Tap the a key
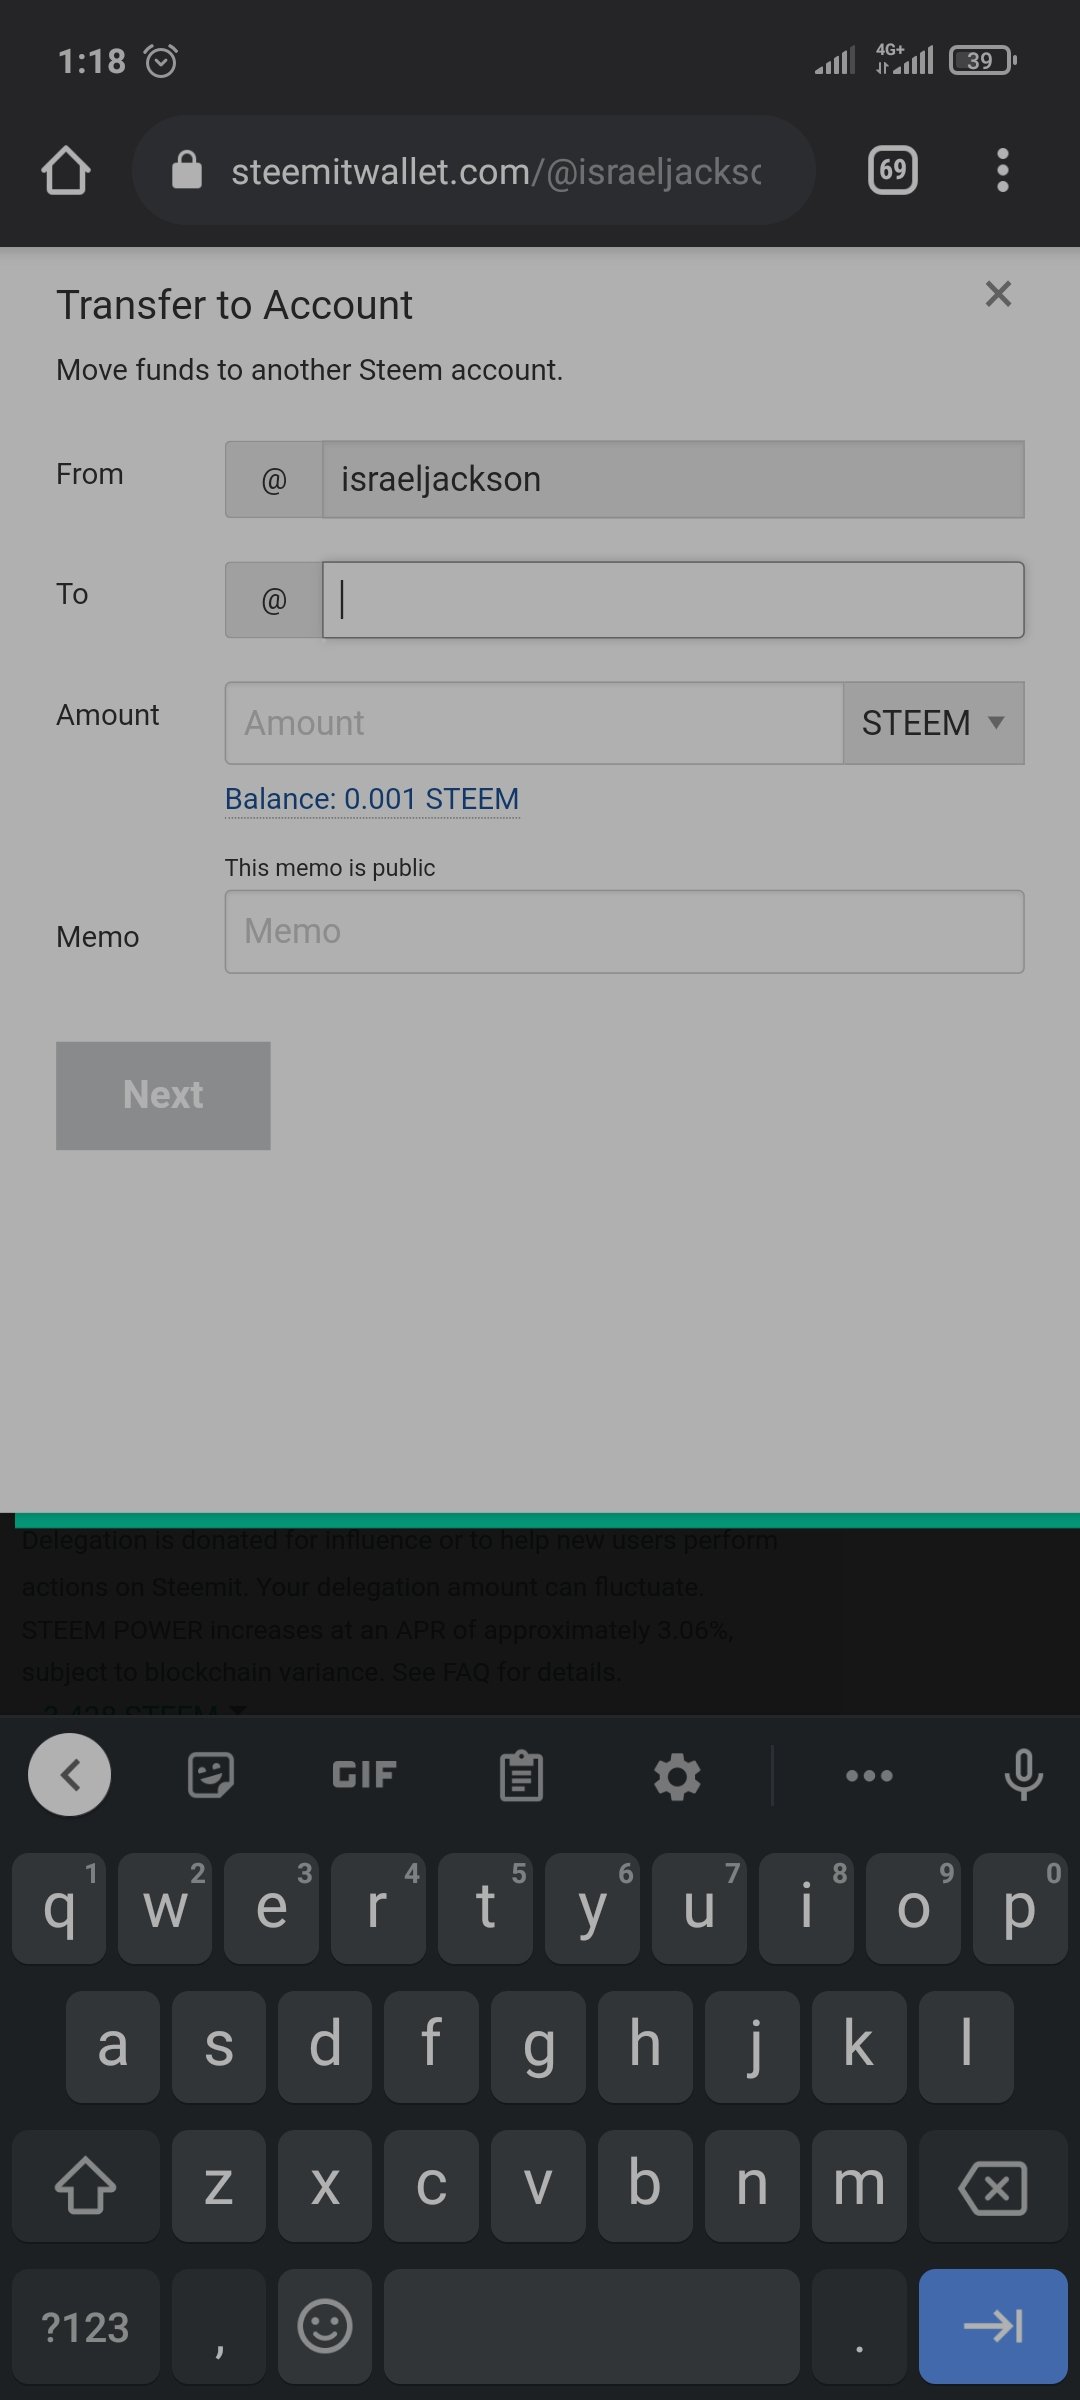 click(x=112, y=2046)
